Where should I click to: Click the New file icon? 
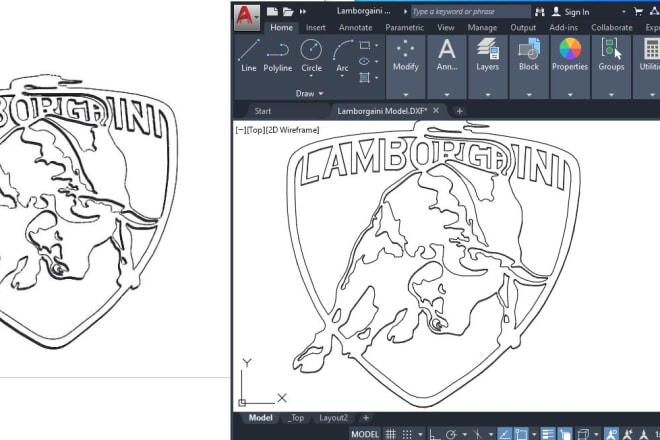point(272,12)
